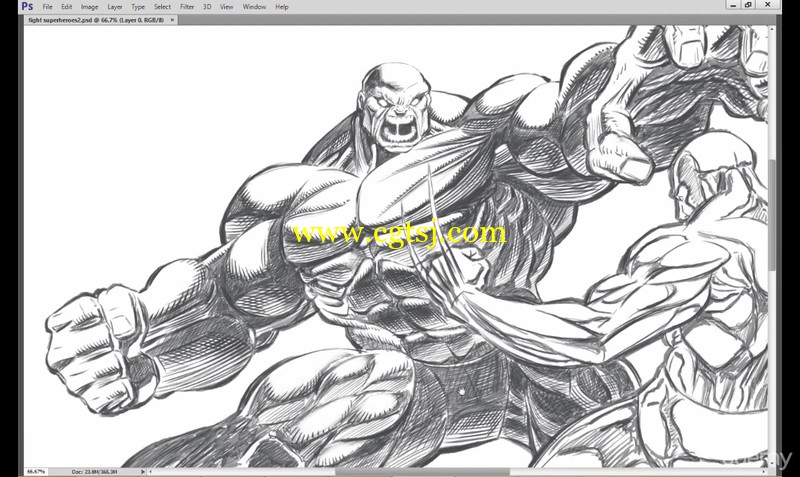Restore down the Photoshop window
The width and height of the screenshot is (800, 477).
(x=748, y=5)
